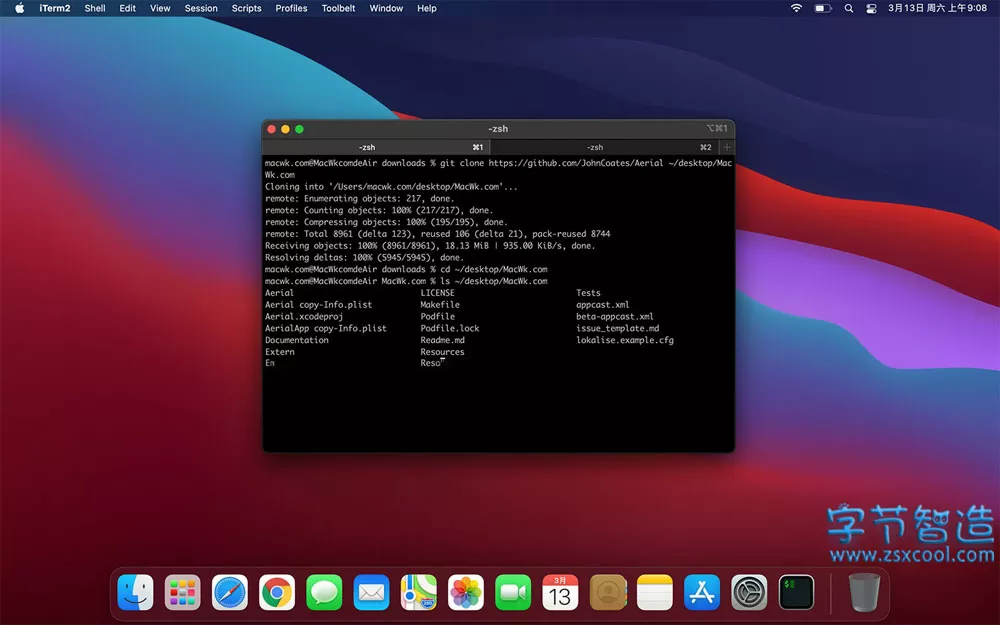Open the Help menu
The width and height of the screenshot is (1000, 625).
coord(427,8)
